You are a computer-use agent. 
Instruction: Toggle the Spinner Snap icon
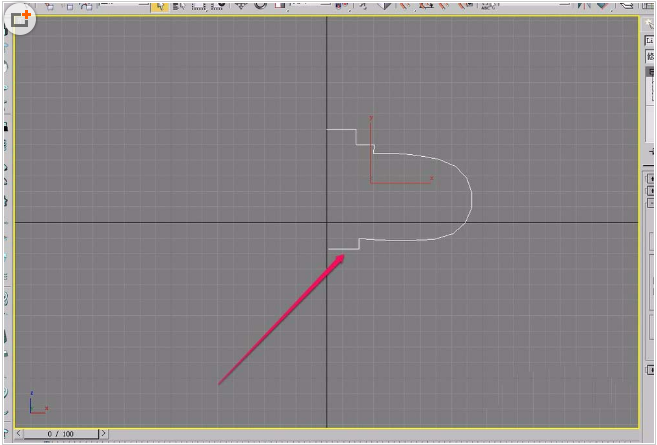466,6
